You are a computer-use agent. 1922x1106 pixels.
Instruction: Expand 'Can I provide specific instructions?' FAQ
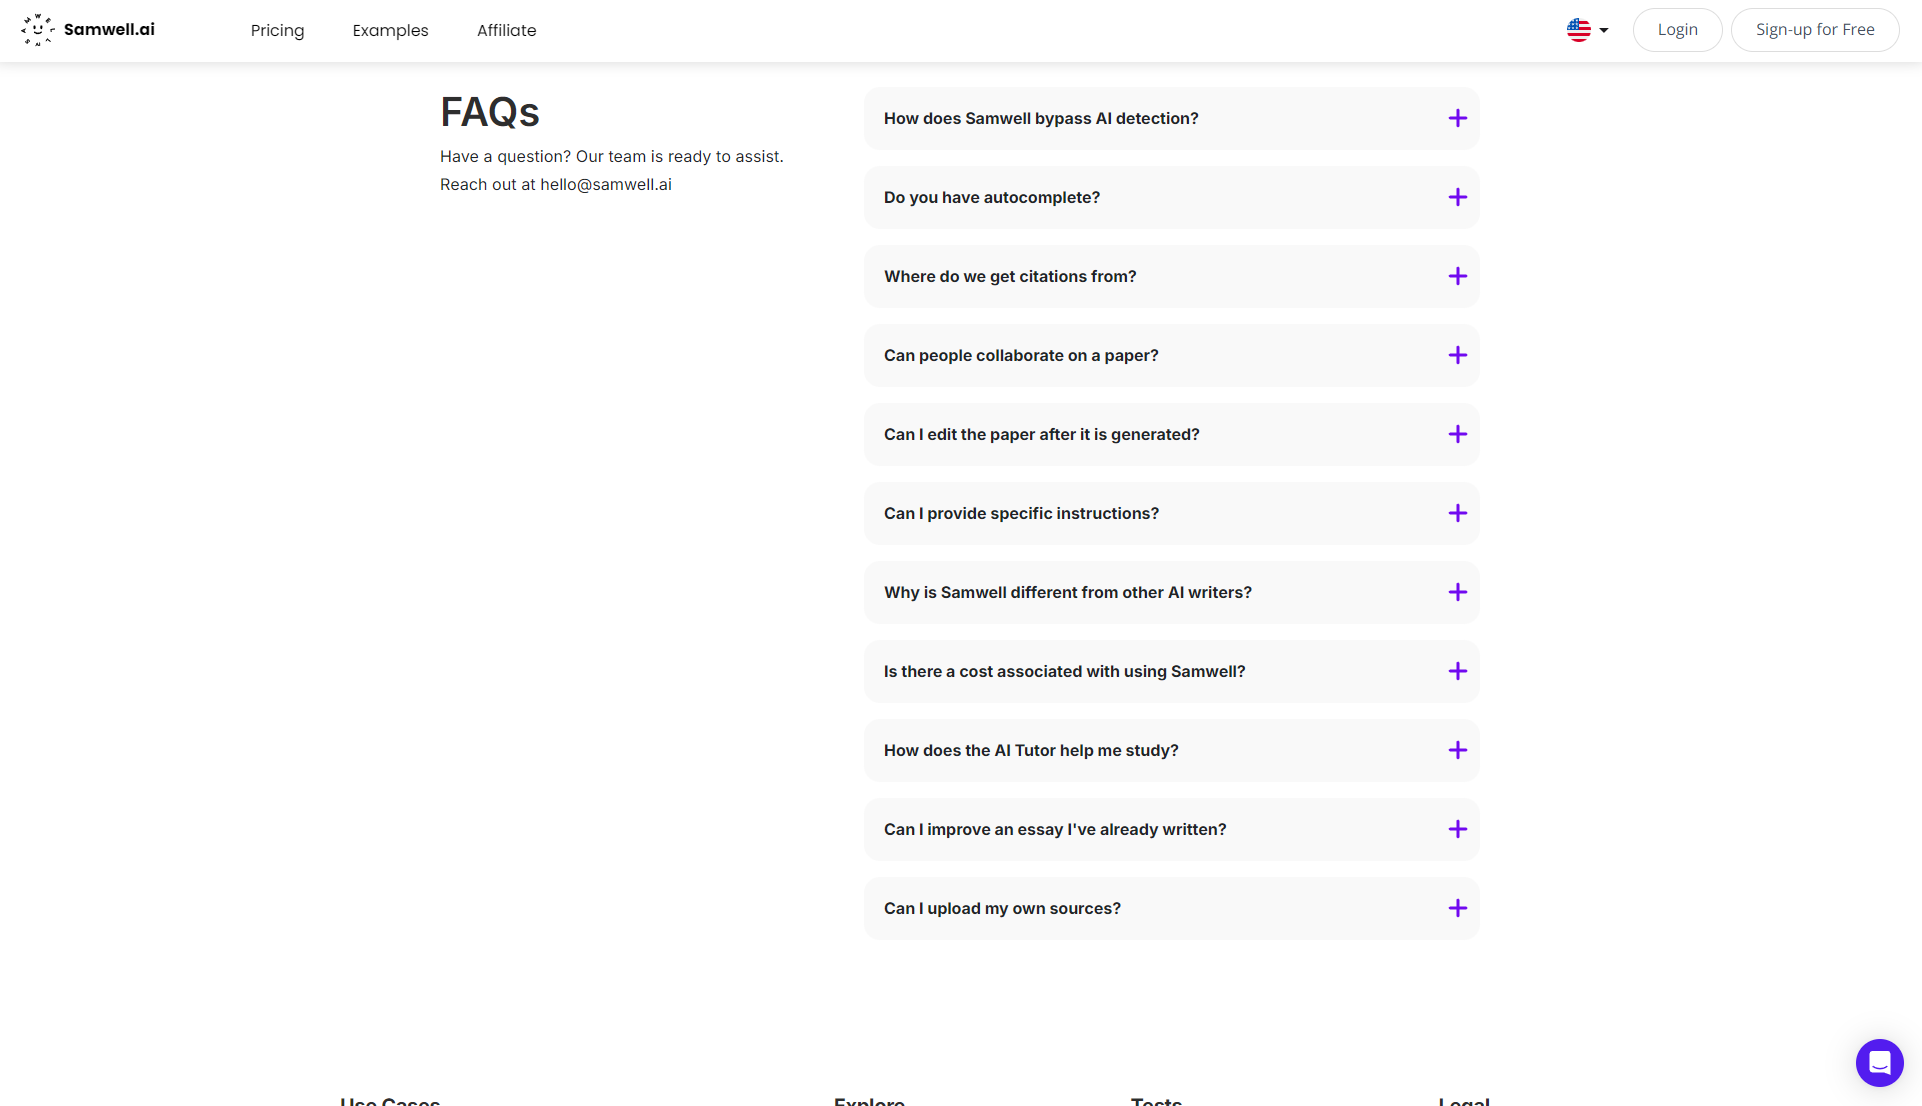coord(1021,513)
